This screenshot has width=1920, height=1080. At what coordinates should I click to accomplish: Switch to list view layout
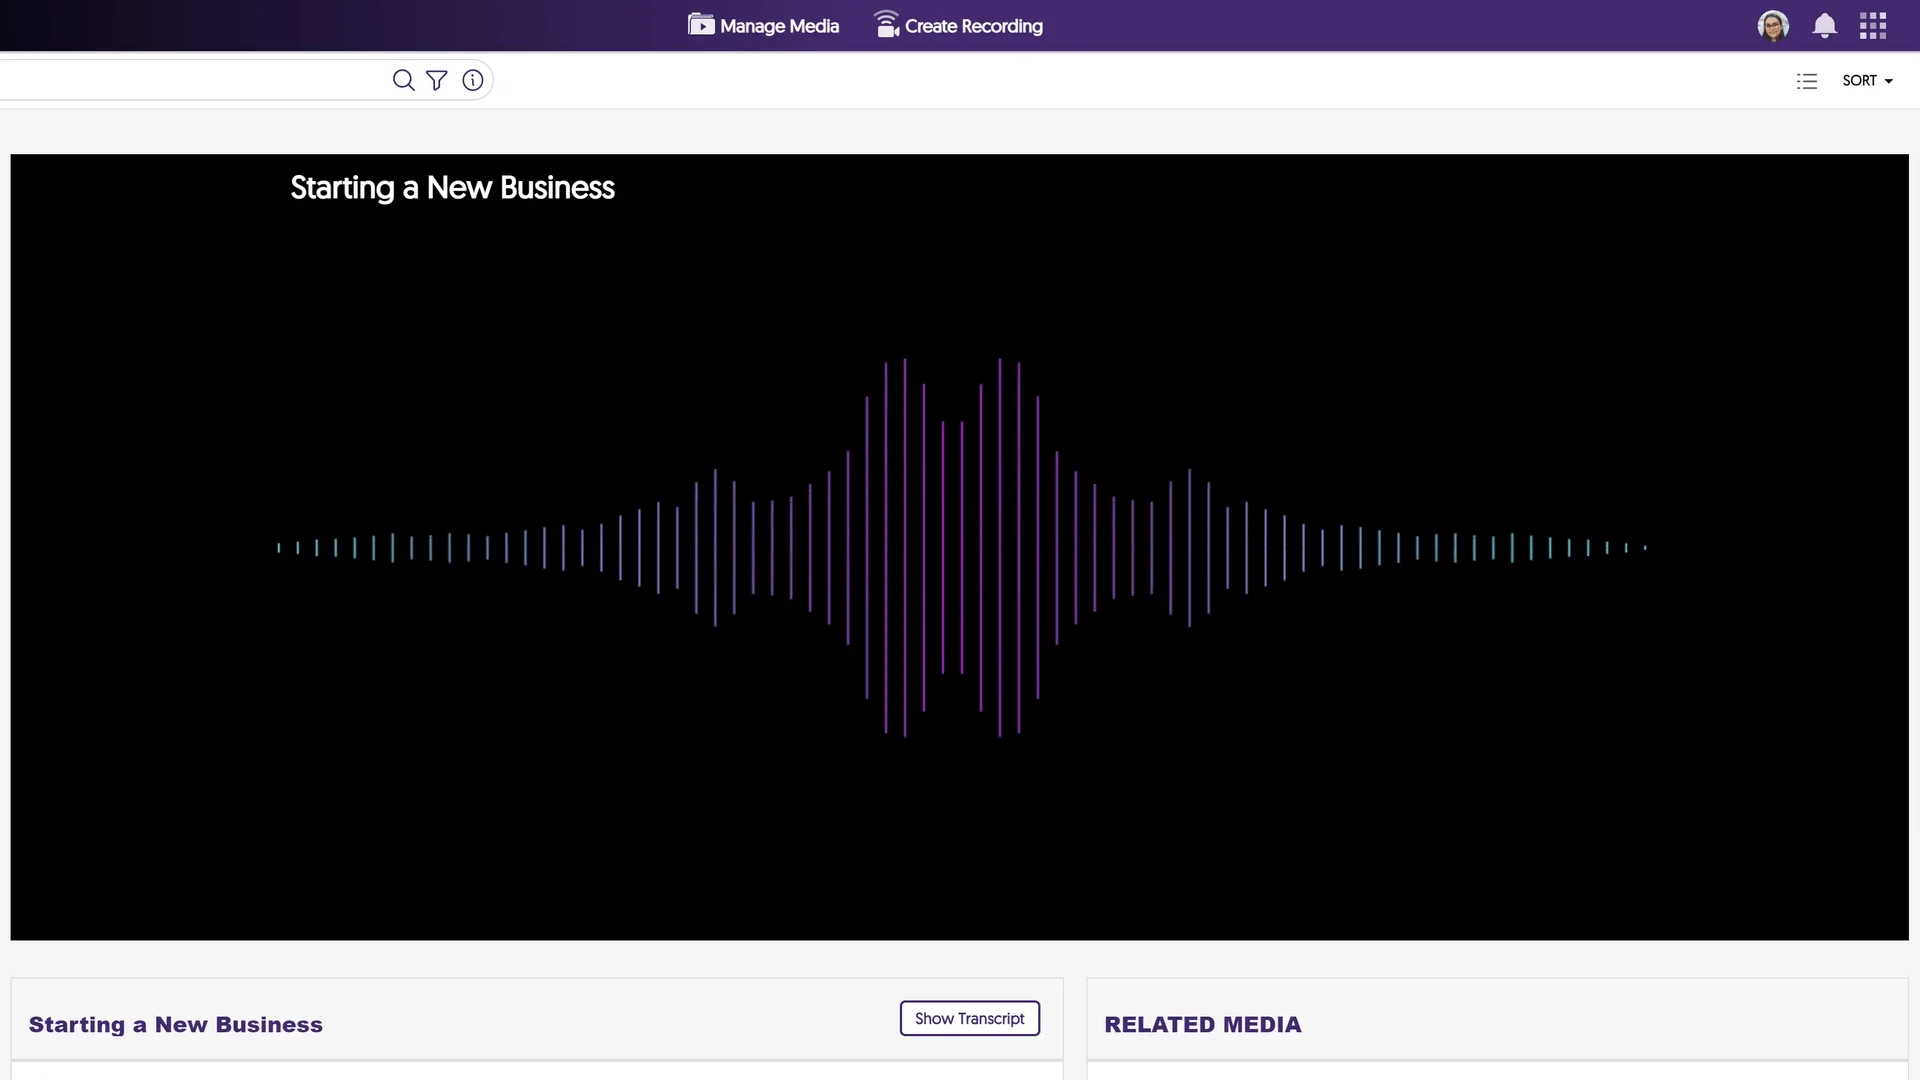1806,81
